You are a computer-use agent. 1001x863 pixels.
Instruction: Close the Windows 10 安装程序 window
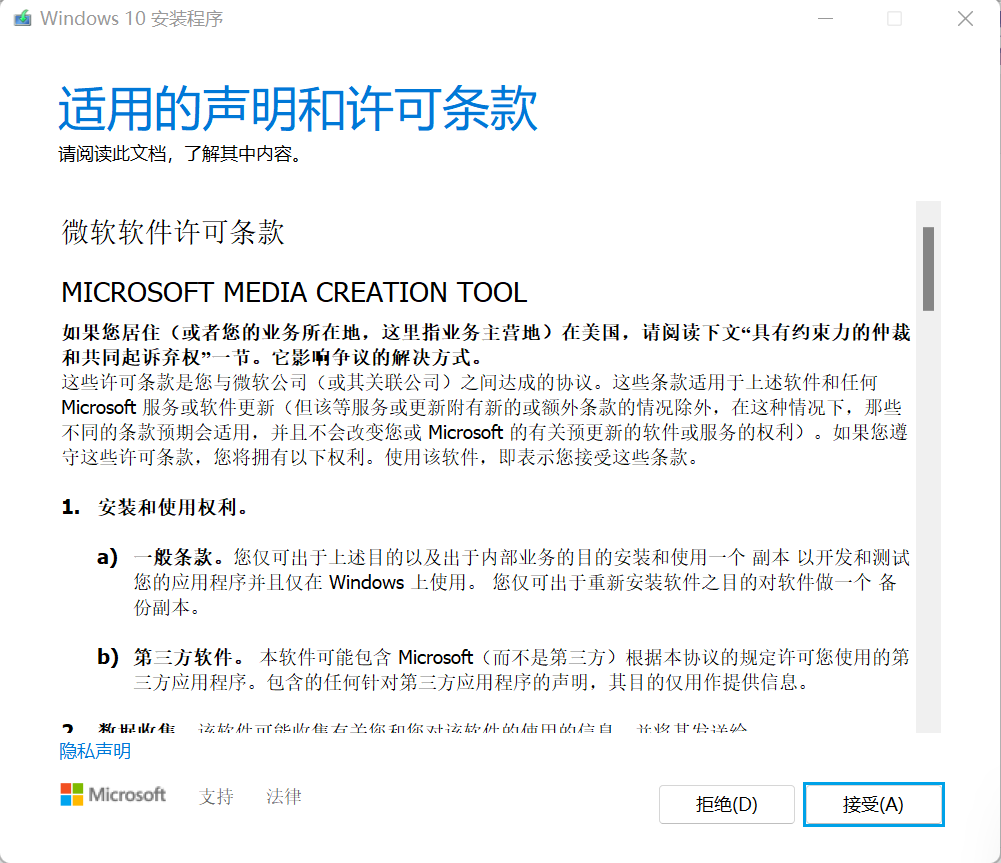pyautogui.click(x=963, y=18)
